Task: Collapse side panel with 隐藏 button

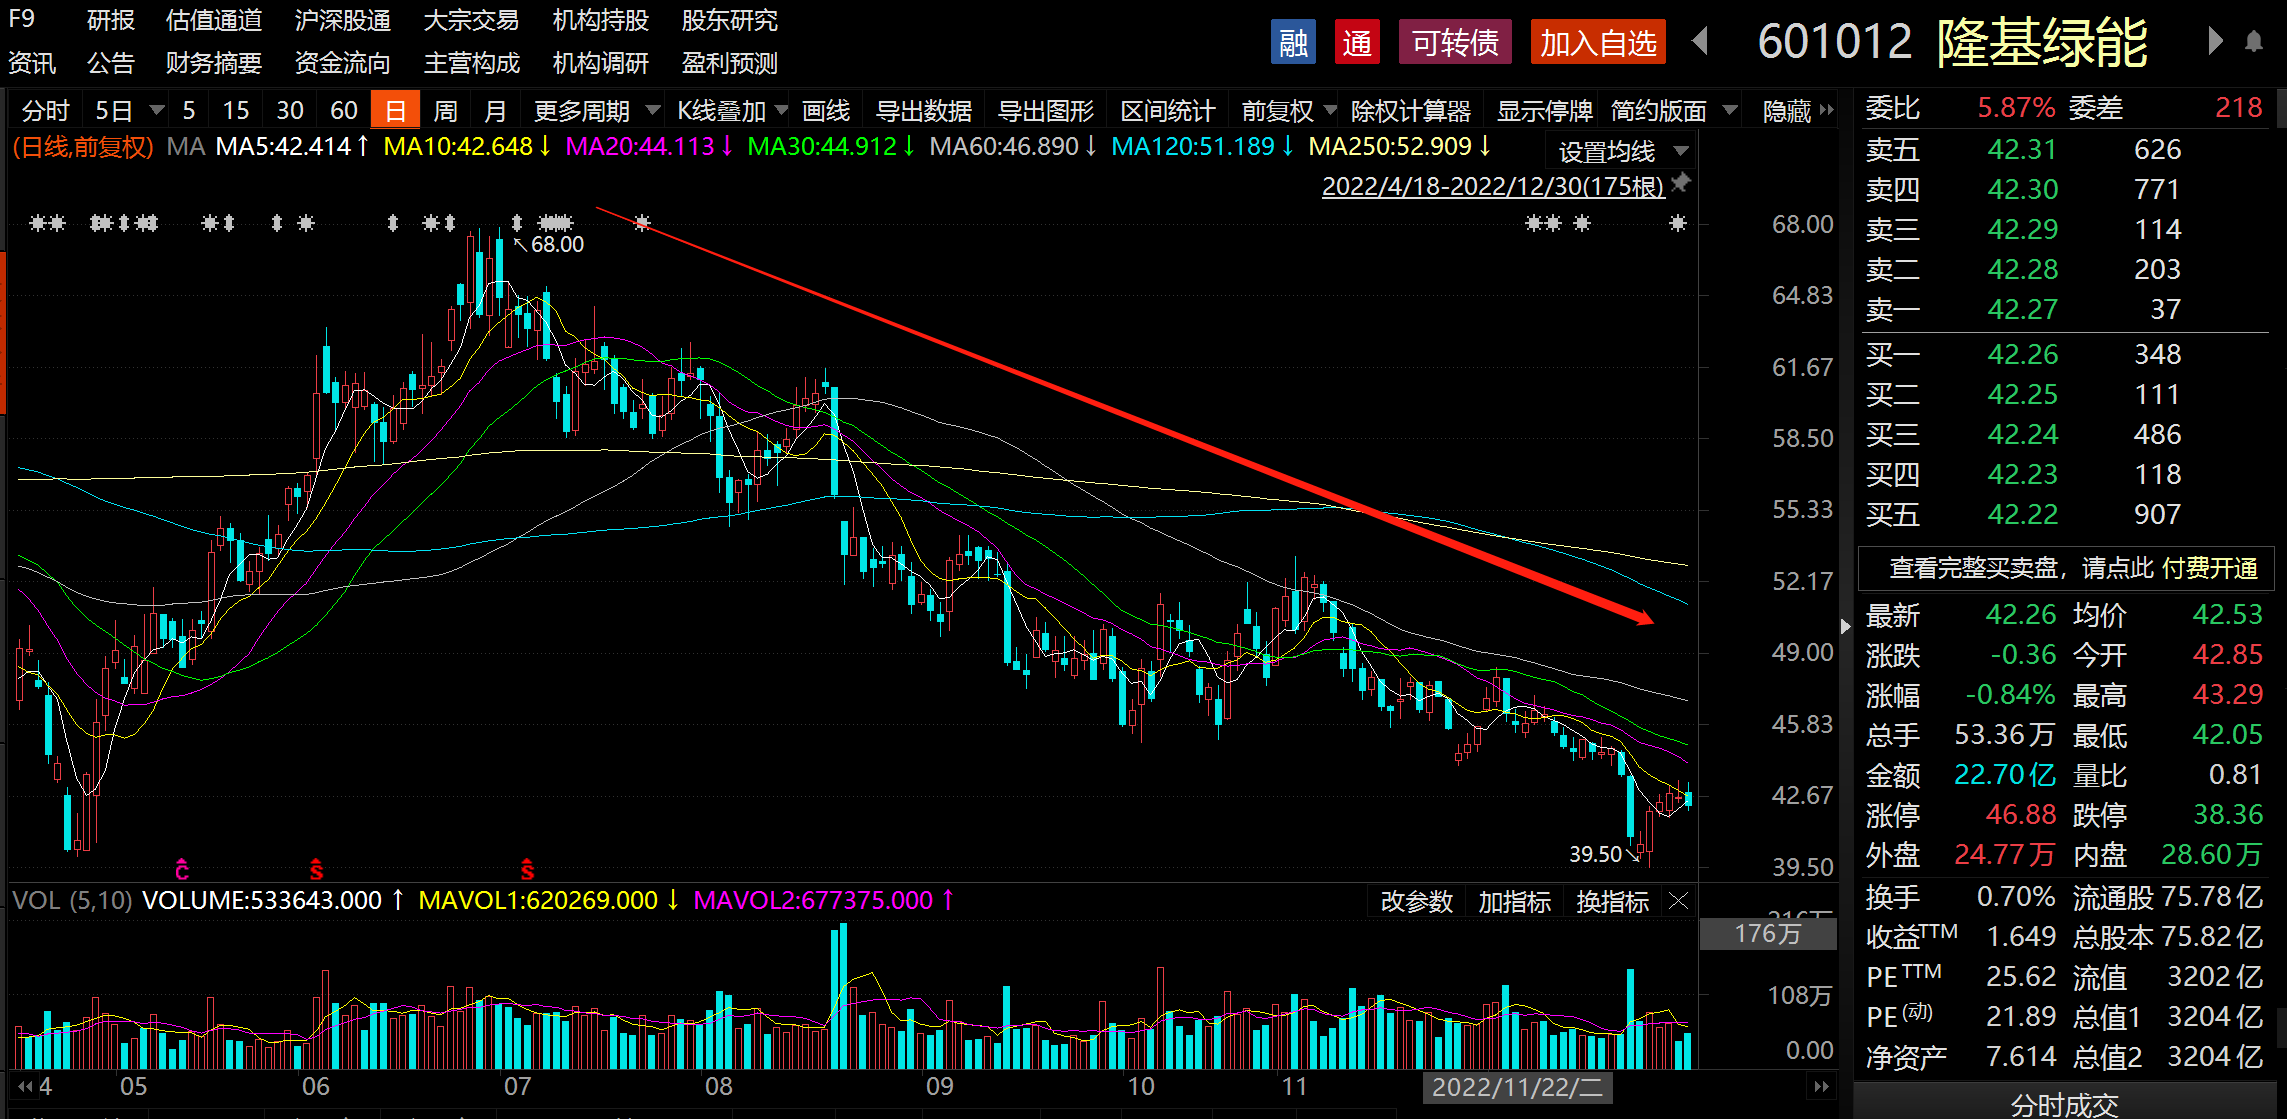Action: (1797, 110)
